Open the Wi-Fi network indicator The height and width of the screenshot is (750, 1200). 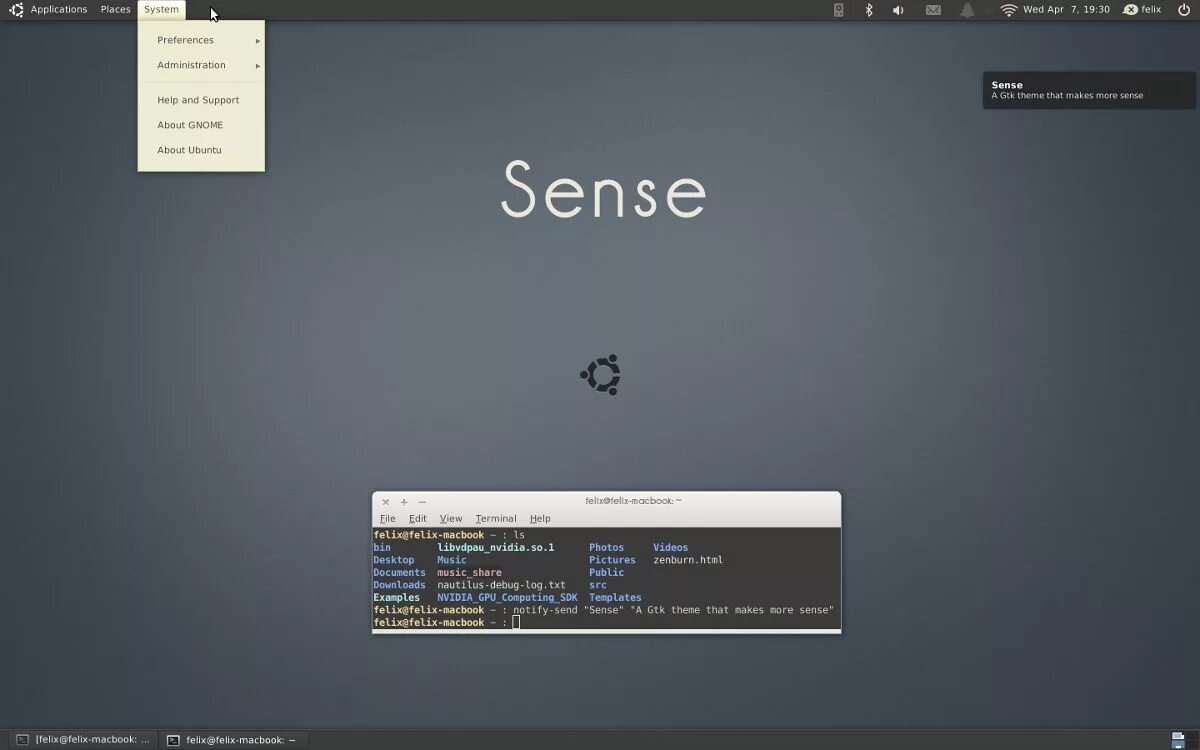(x=1008, y=10)
